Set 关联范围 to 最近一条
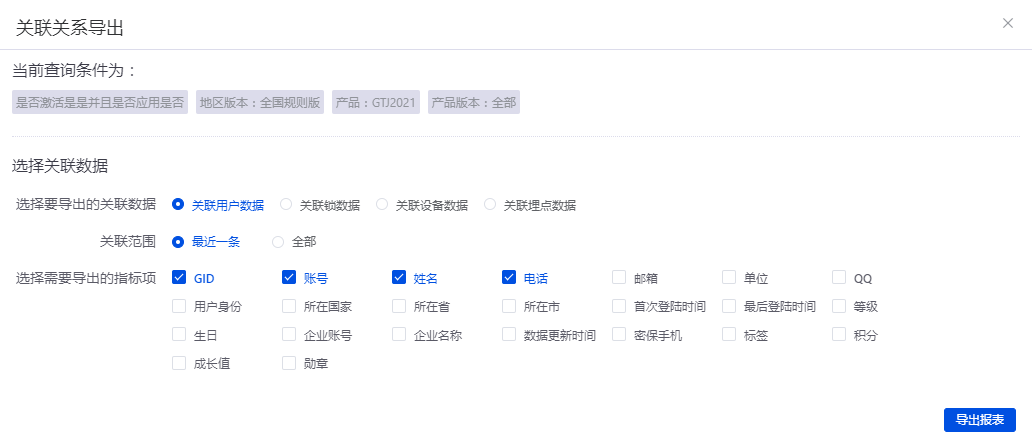The width and height of the screenshot is (1032, 445). tap(178, 241)
